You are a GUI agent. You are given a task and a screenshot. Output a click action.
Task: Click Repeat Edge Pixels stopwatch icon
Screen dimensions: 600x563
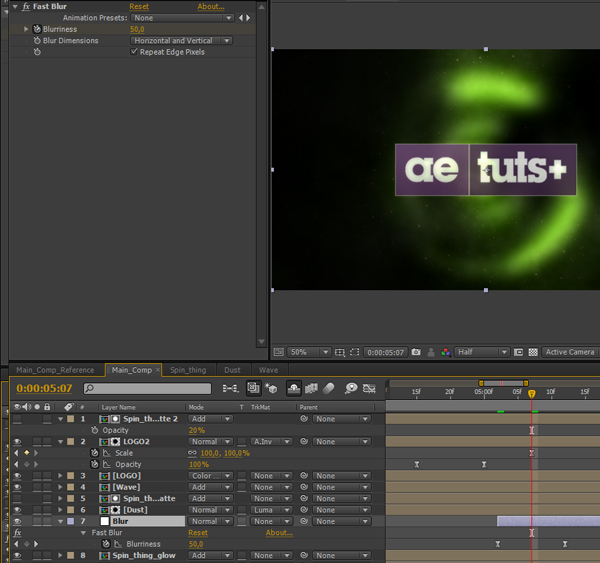(x=37, y=52)
